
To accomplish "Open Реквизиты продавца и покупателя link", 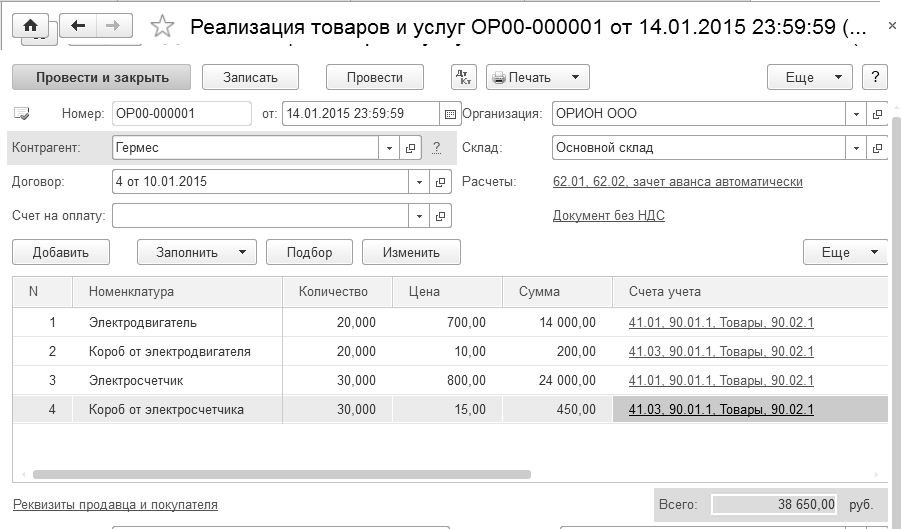I will (x=115, y=504).
